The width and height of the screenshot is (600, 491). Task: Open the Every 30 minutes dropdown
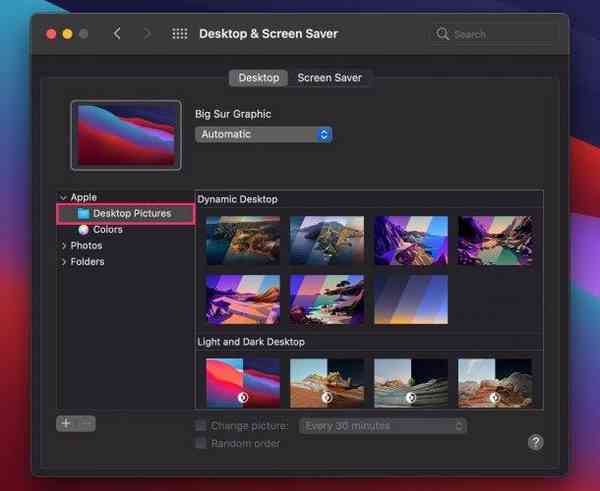click(384, 426)
